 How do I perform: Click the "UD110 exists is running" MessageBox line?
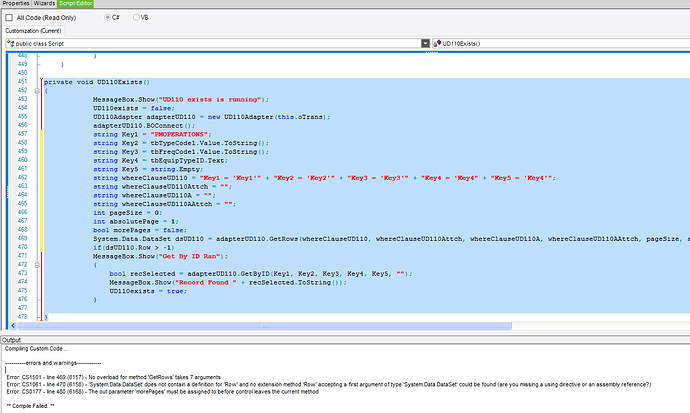[x=181, y=100]
